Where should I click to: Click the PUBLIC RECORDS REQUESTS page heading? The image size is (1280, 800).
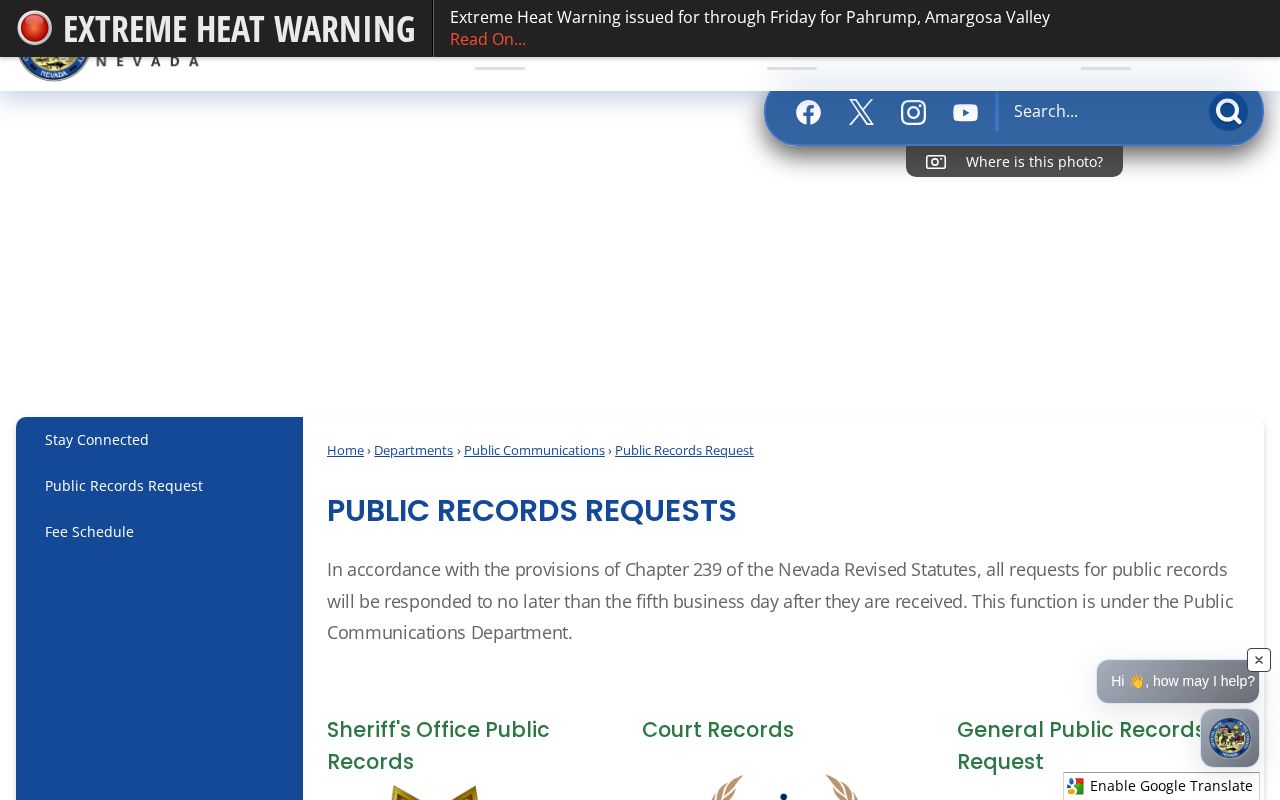click(x=531, y=511)
